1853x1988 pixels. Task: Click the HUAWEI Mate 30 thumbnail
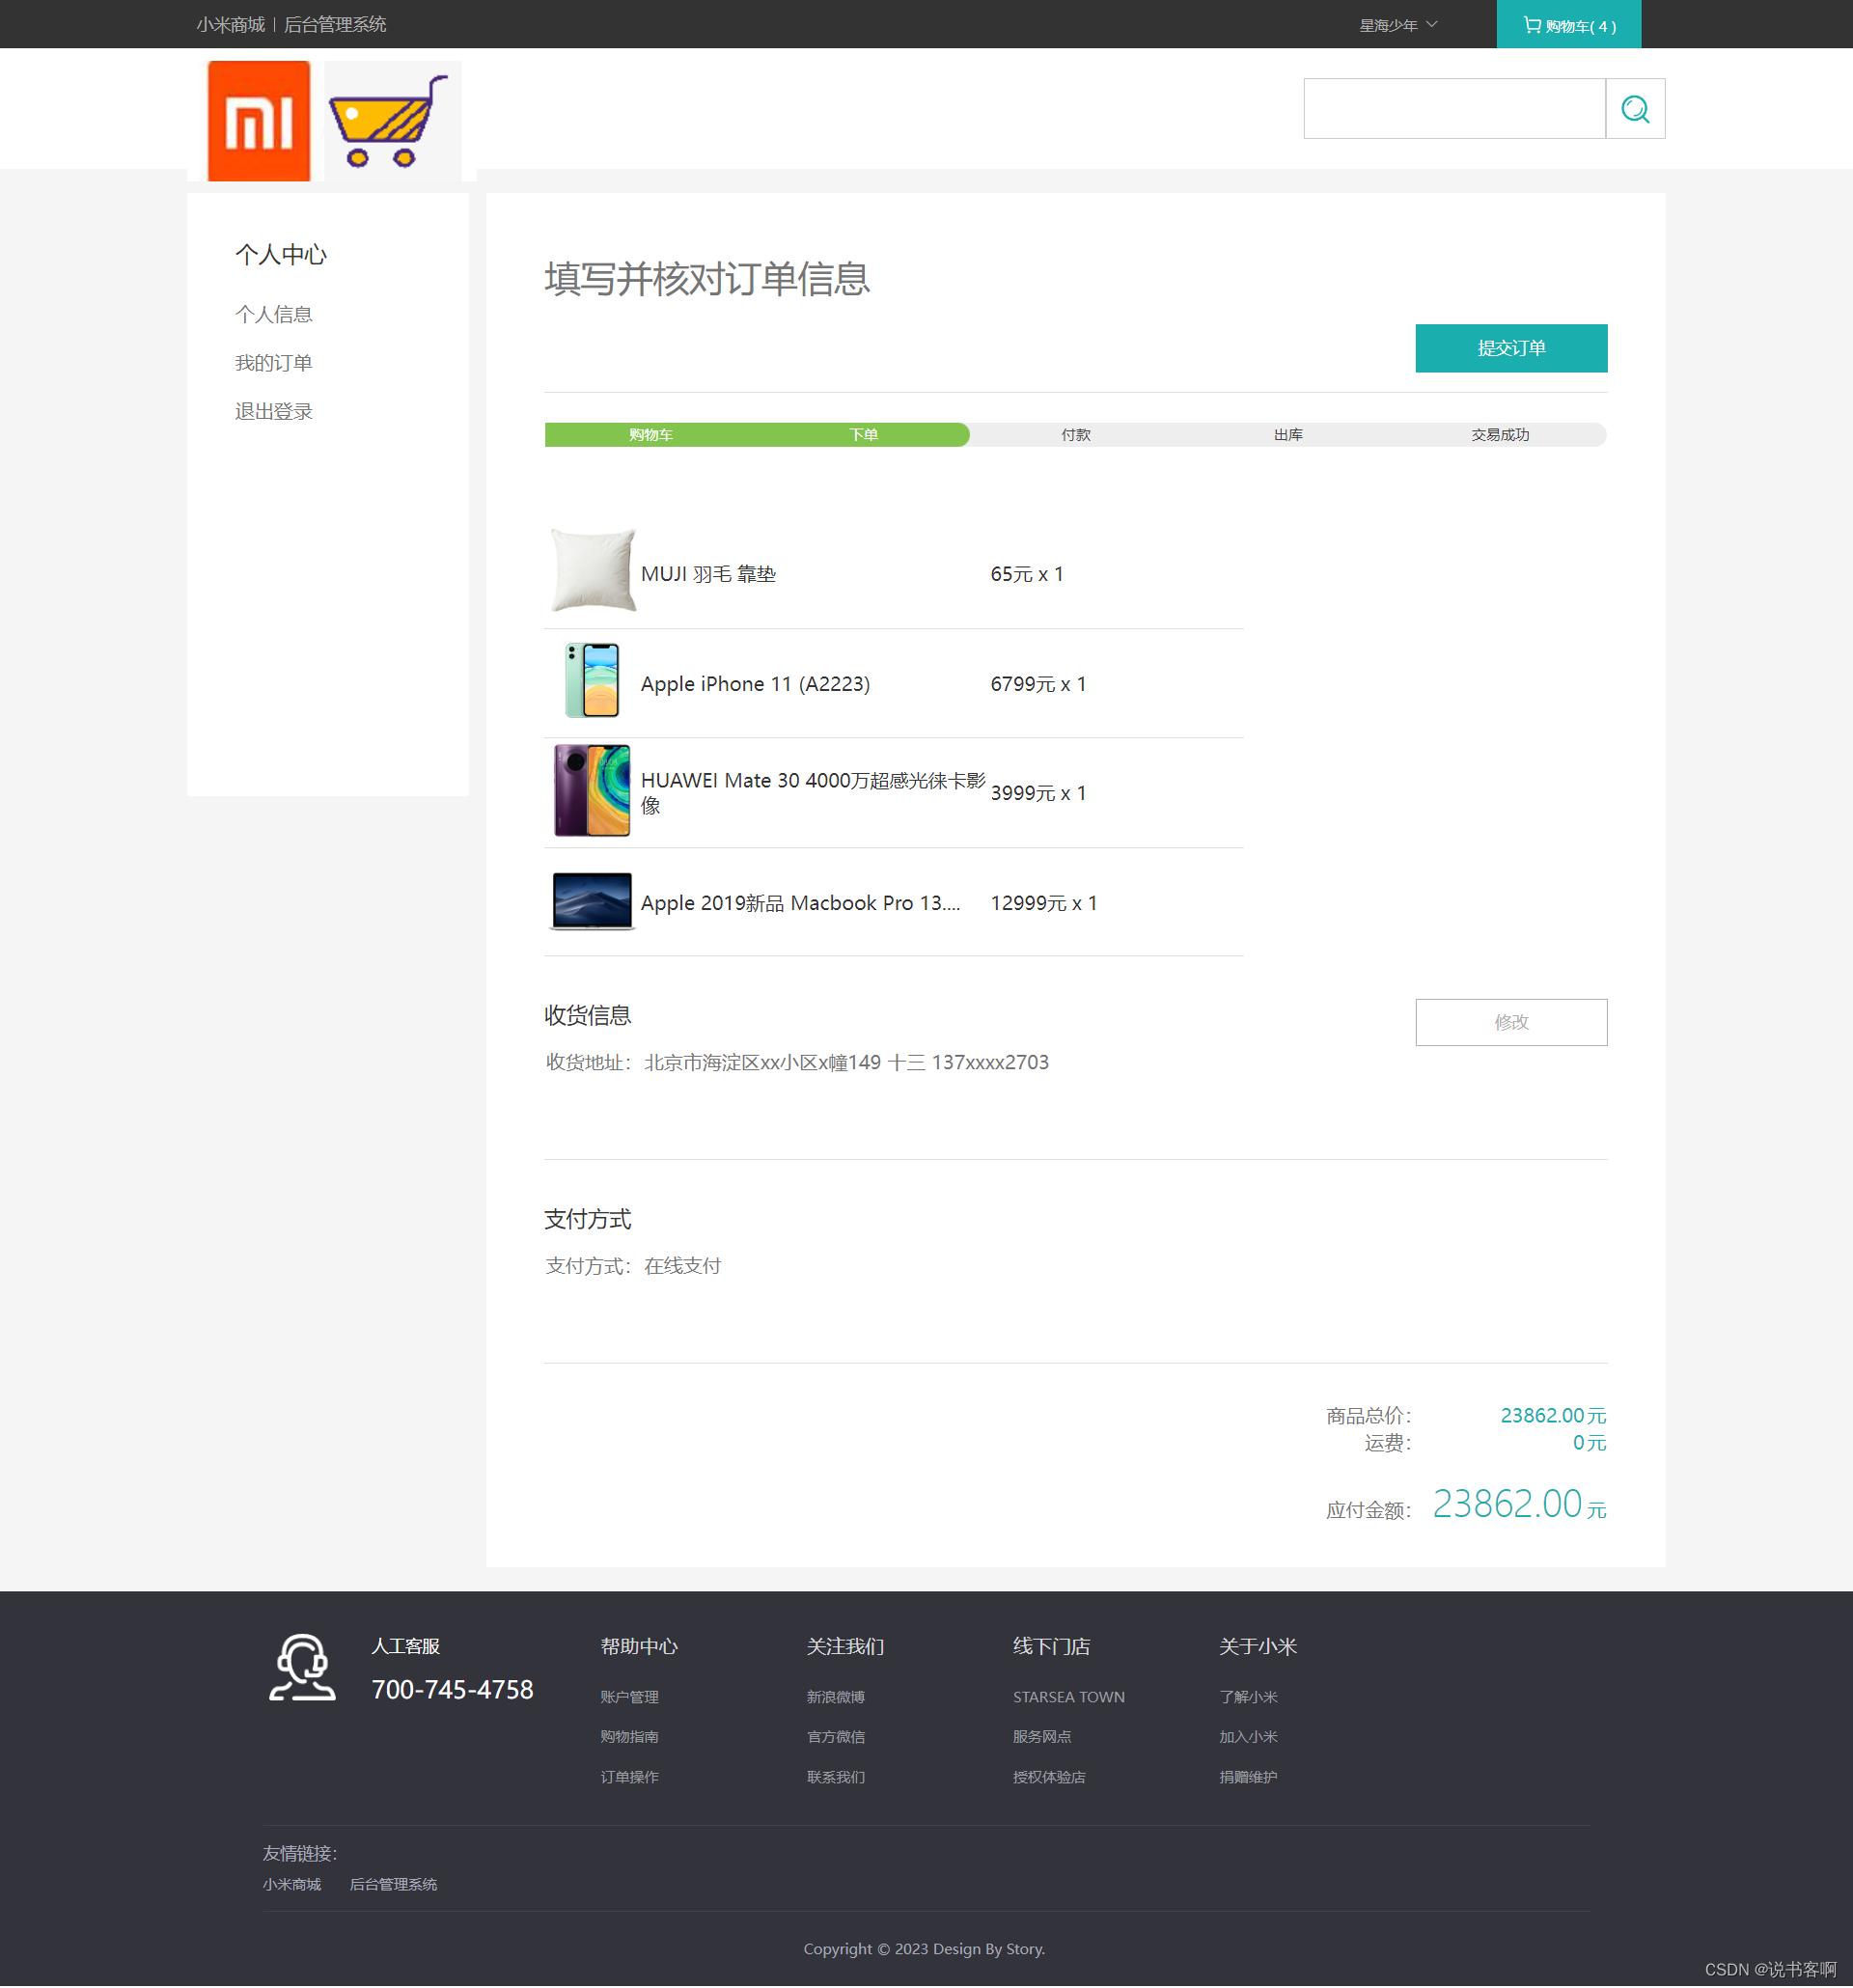pos(592,790)
